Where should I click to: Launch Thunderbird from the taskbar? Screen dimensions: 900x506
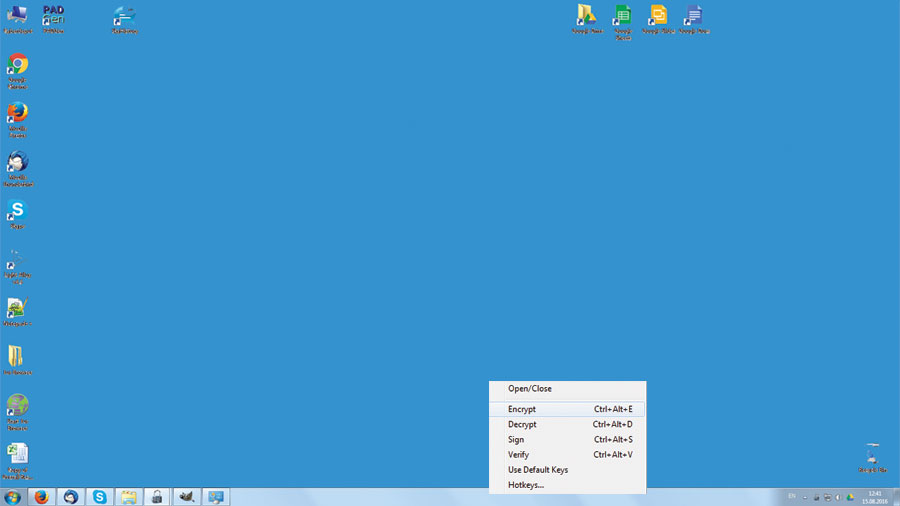[71, 497]
